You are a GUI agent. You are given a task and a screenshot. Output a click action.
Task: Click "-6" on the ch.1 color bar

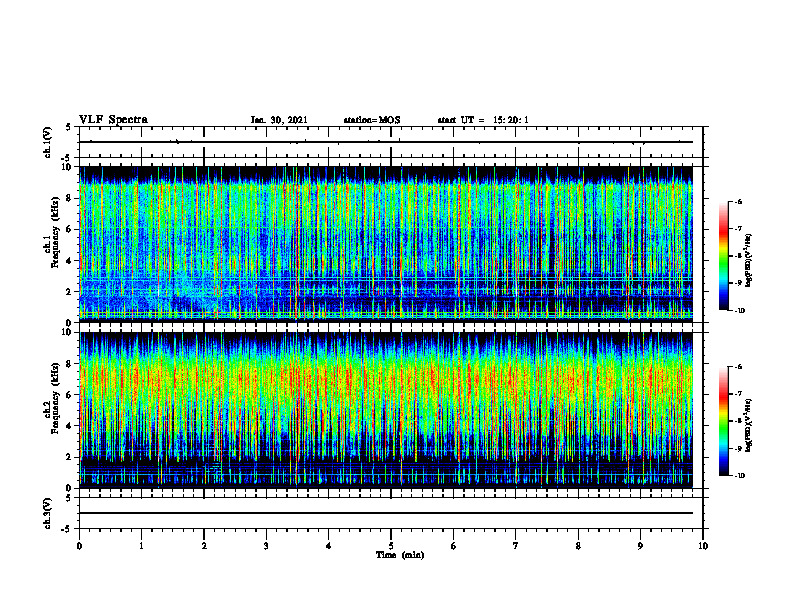[738, 202]
